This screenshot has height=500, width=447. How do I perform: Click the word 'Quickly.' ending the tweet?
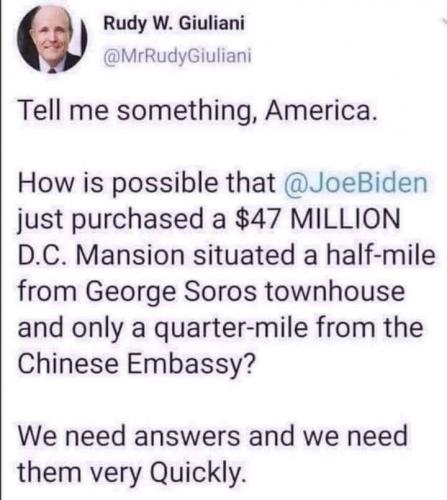[x=199, y=473]
